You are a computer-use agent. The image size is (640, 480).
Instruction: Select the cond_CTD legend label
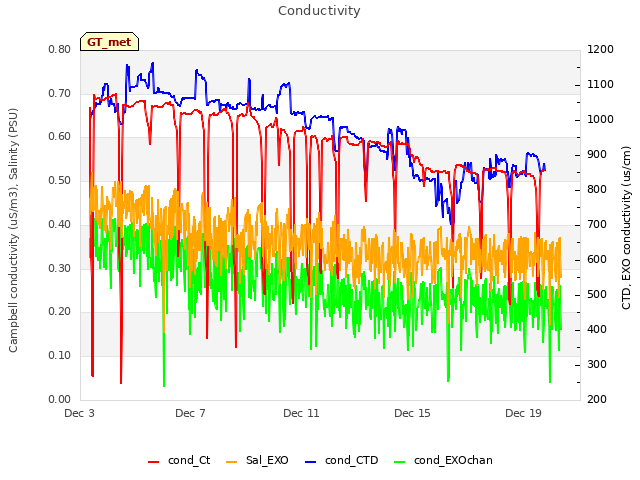[x=351, y=460]
